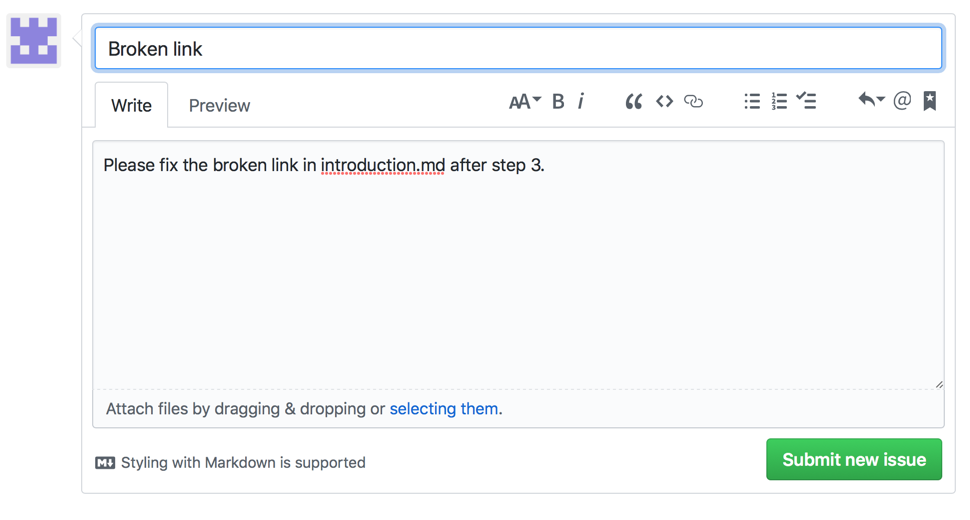
Task: Open the saved replies dropdown
Action: click(x=870, y=100)
